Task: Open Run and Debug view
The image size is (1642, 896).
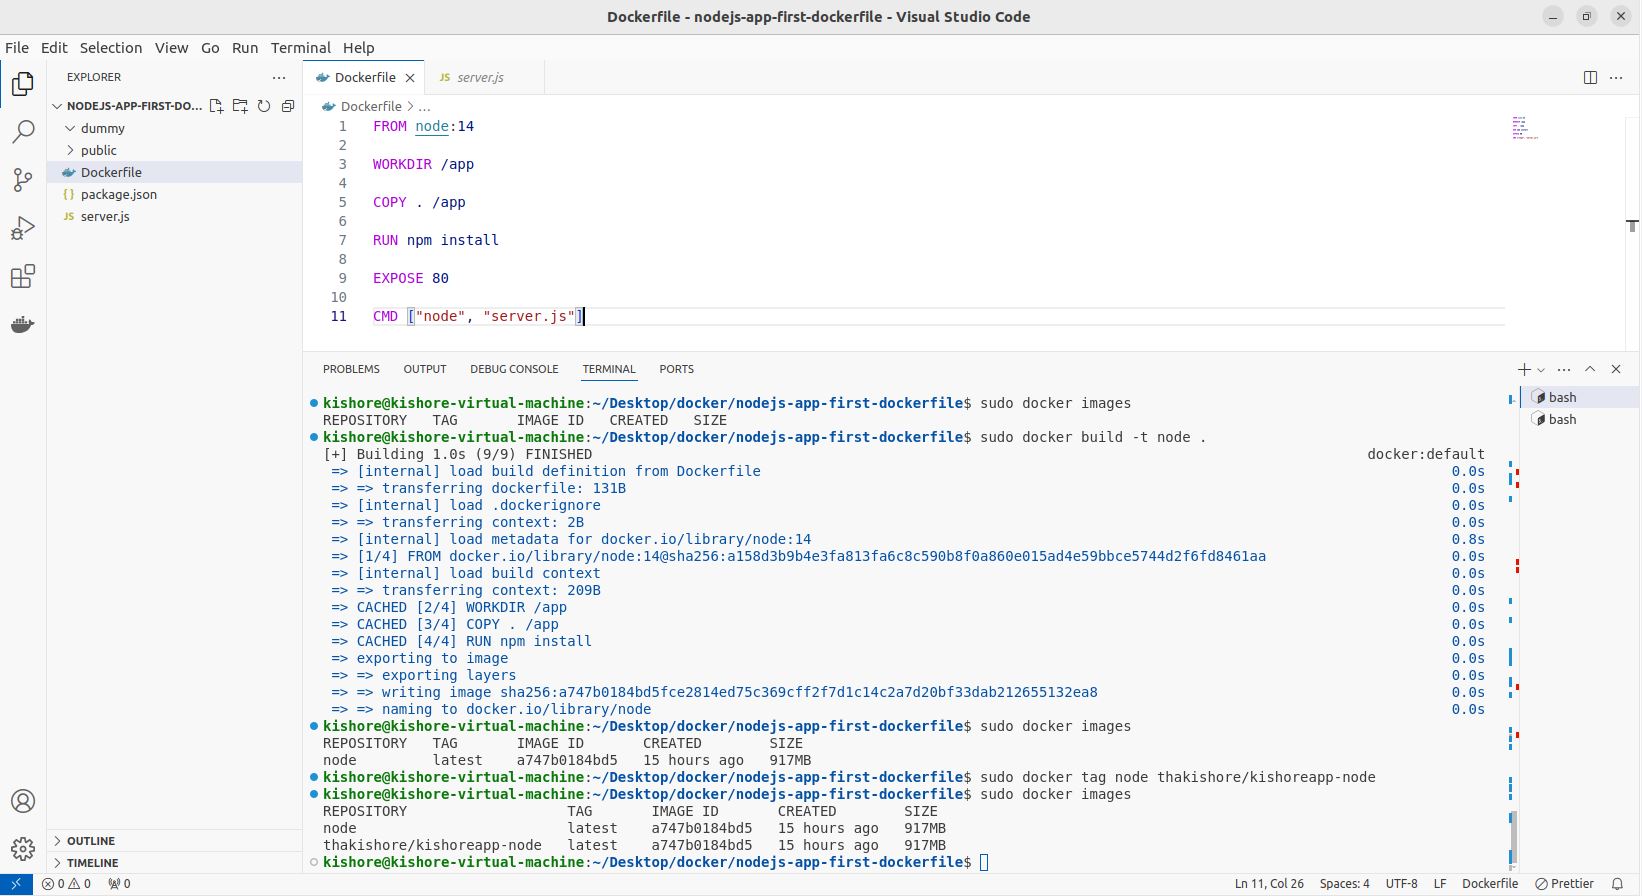Action: pyautogui.click(x=23, y=228)
